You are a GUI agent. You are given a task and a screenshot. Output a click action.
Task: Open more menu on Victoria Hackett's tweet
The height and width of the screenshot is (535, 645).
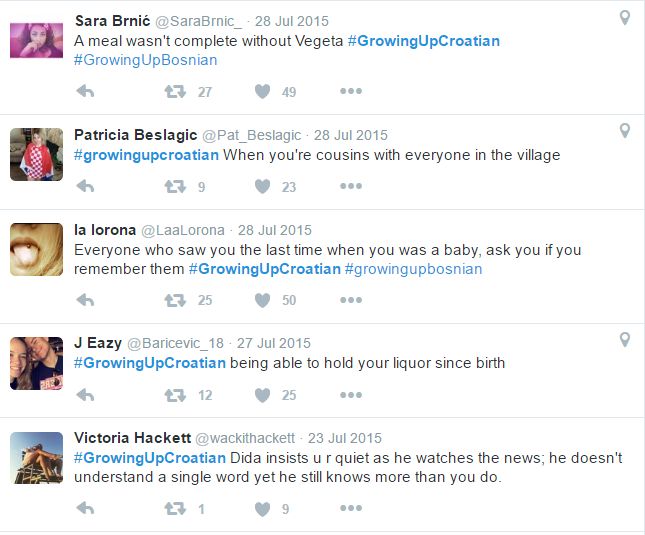(x=350, y=509)
